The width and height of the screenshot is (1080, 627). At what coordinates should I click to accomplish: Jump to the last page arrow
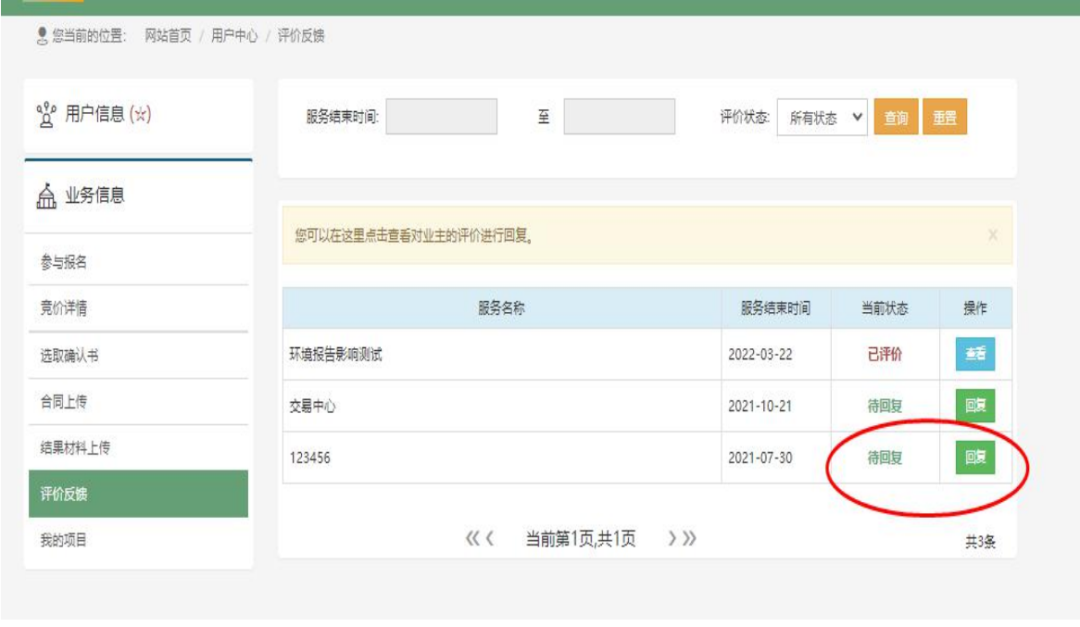coord(689,538)
